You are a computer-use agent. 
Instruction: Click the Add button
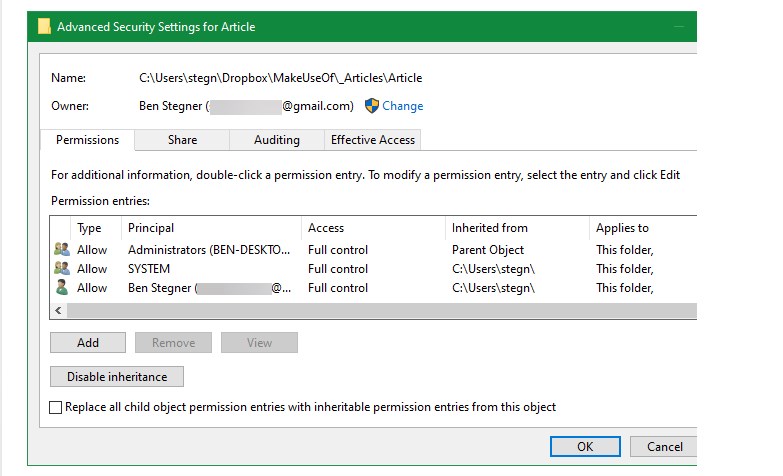pyautogui.click(x=88, y=343)
